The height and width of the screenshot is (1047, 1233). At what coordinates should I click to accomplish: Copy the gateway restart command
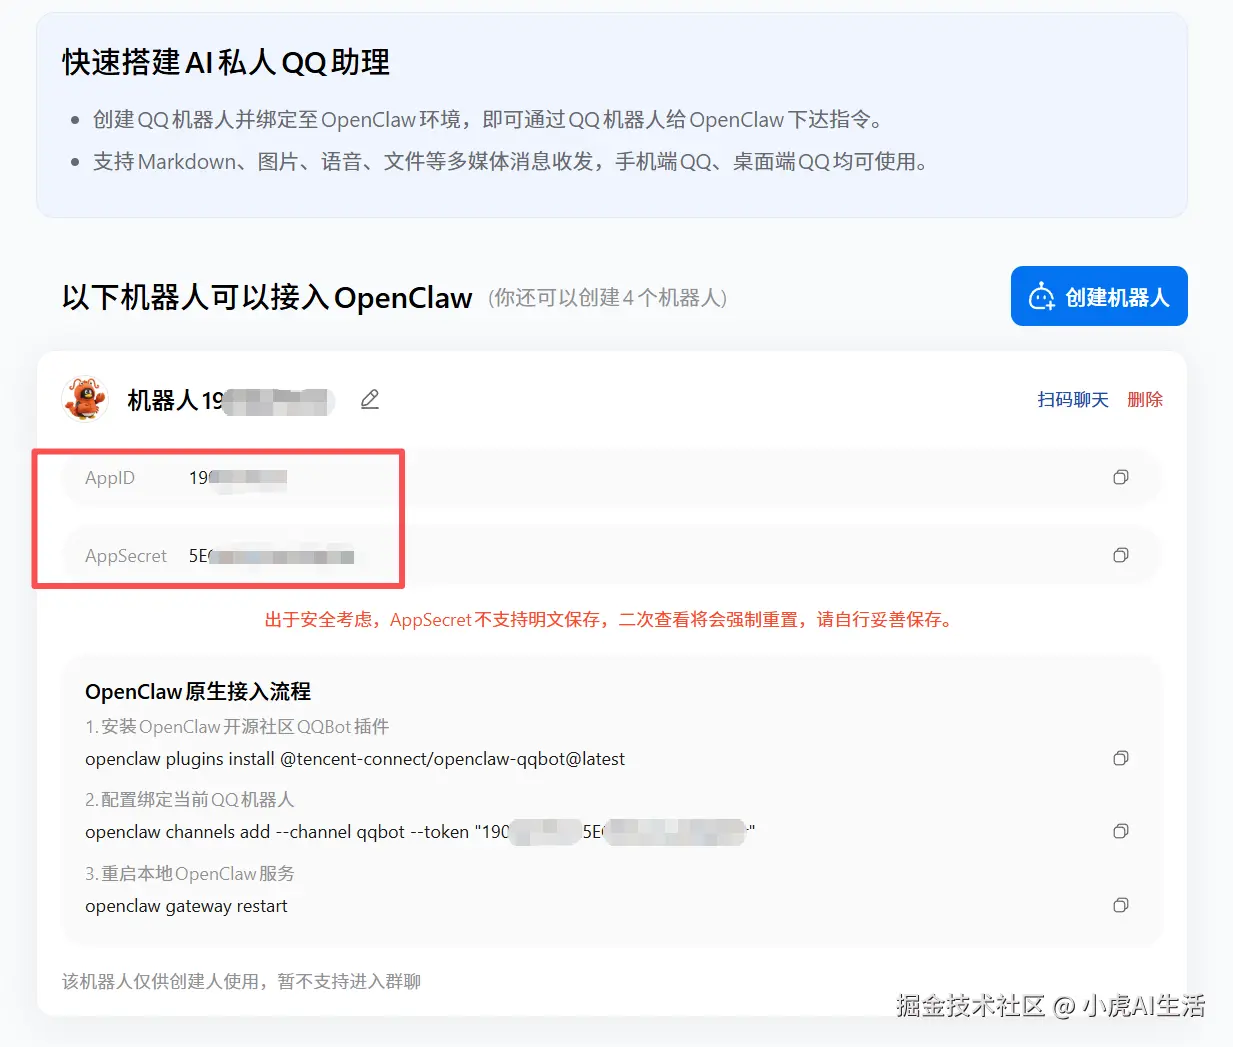tap(1121, 906)
